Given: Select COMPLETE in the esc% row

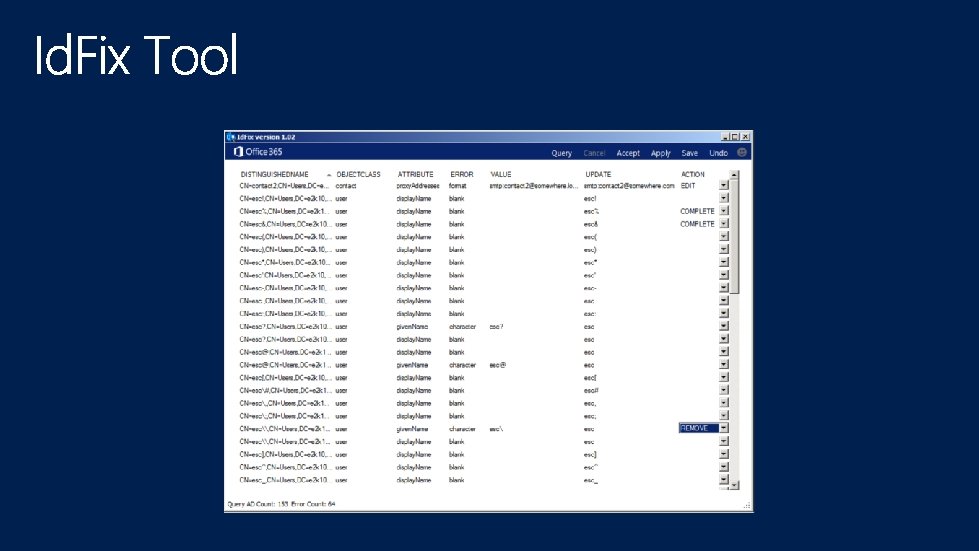Looking at the screenshot, I should click(697, 211).
